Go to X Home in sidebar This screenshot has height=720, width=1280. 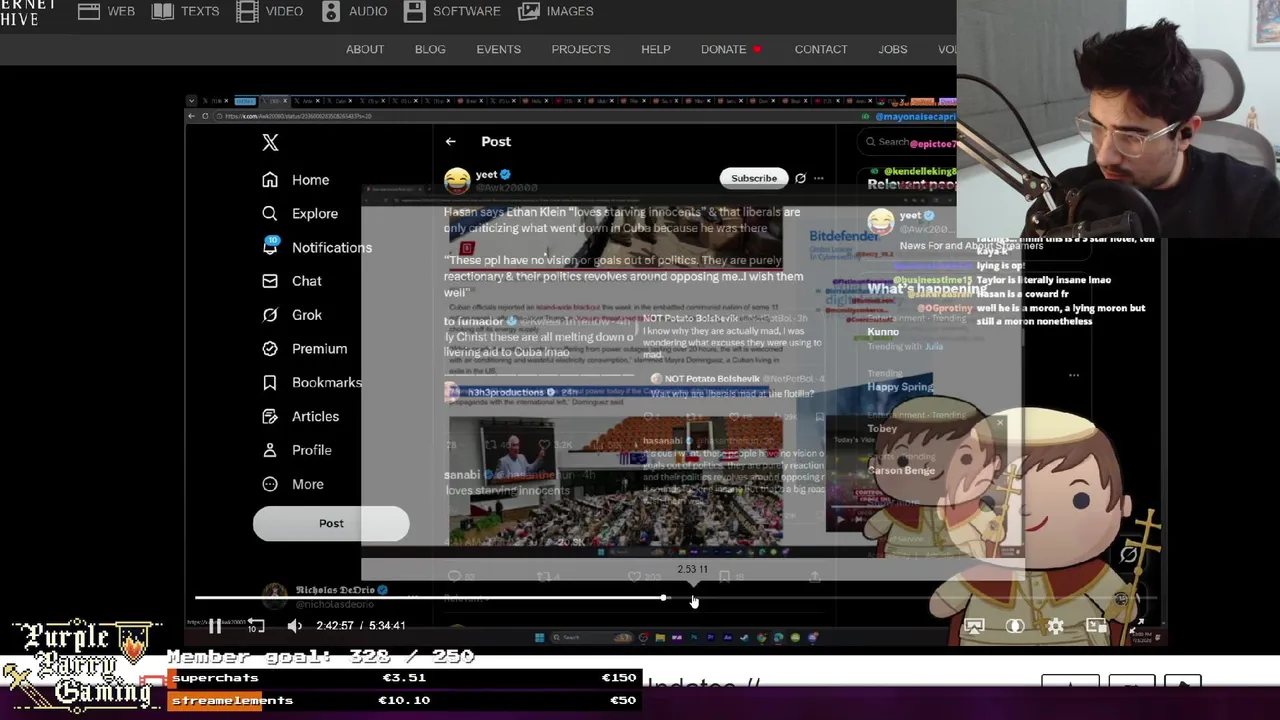pyautogui.click(x=296, y=180)
